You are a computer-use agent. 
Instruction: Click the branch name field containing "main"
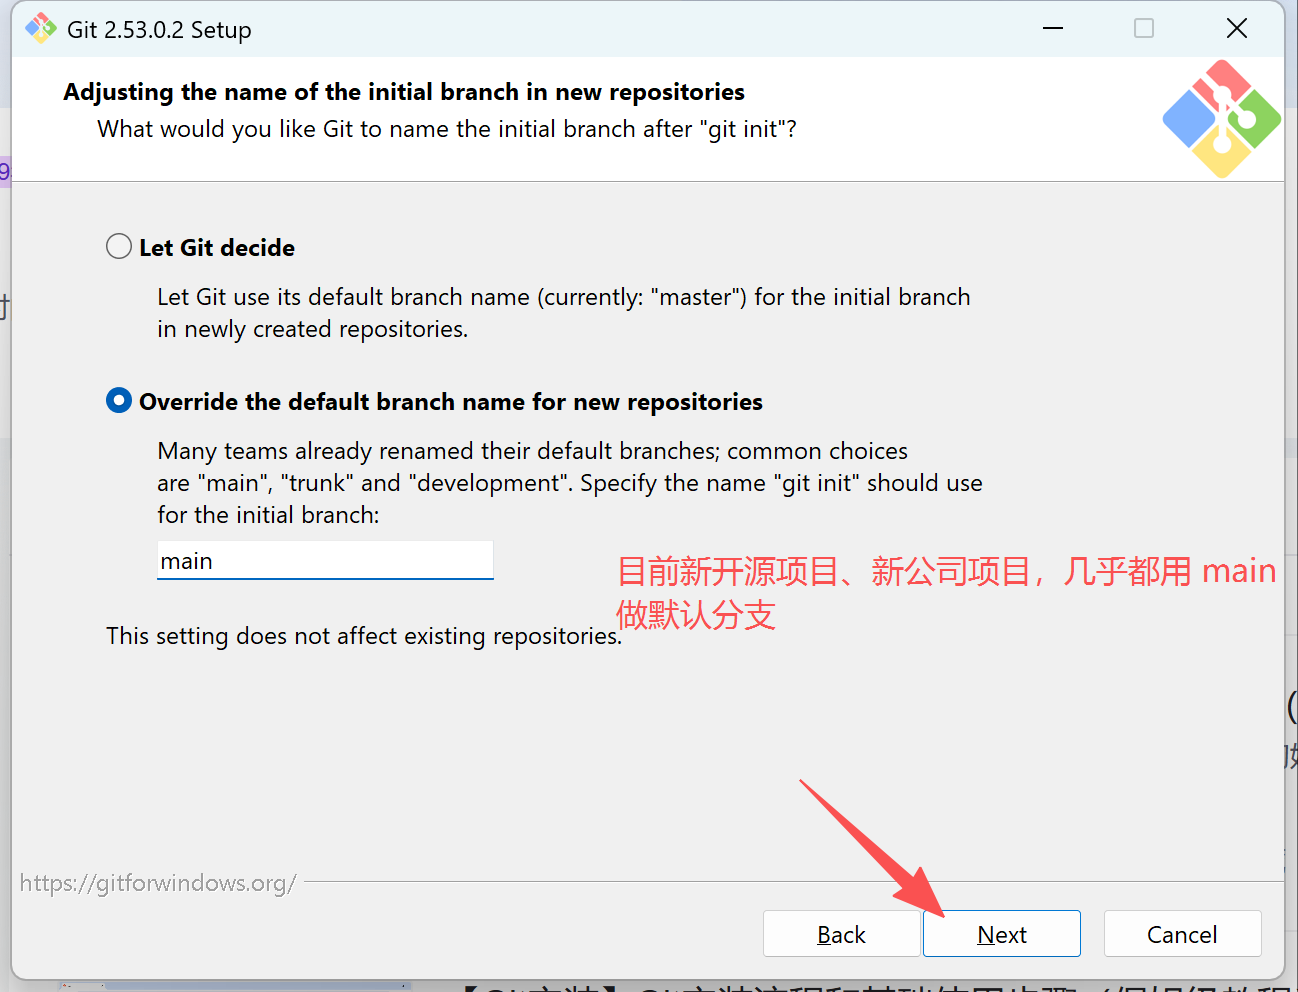(325, 561)
